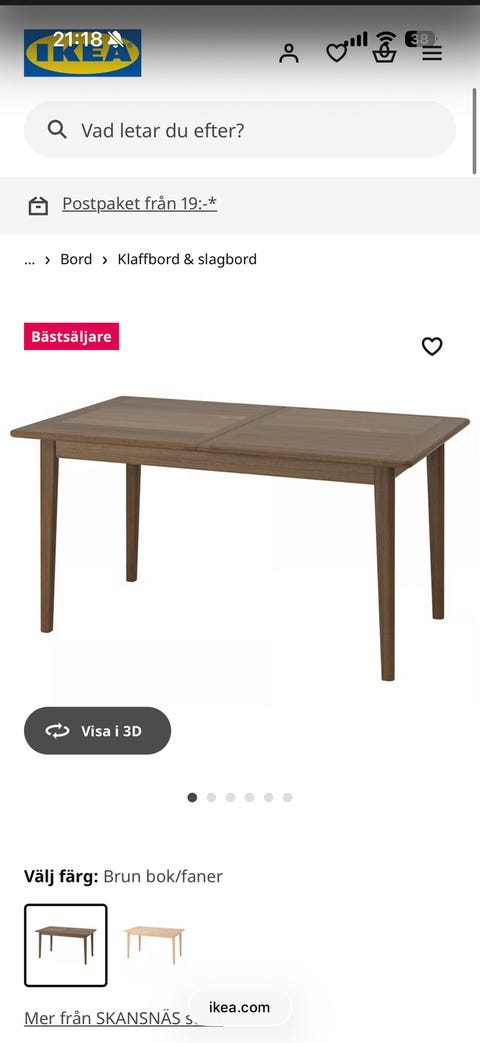Screen dimensions: 480x1043
Task: Open the hamburger menu icon
Action: click(432, 53)
